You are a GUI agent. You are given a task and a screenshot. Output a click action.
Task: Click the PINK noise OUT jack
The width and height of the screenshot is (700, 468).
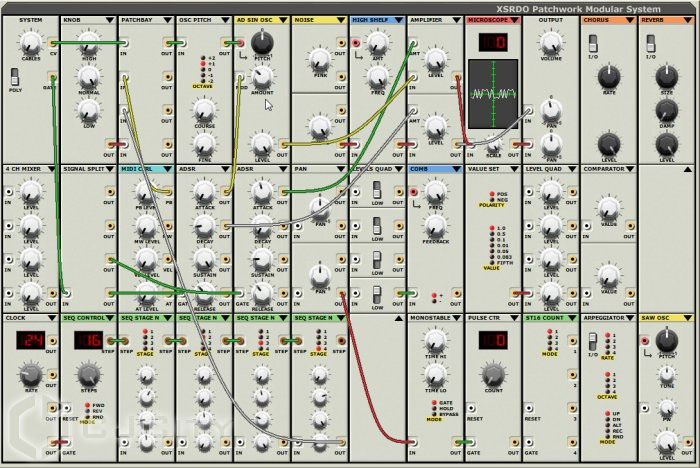point(341,43)
